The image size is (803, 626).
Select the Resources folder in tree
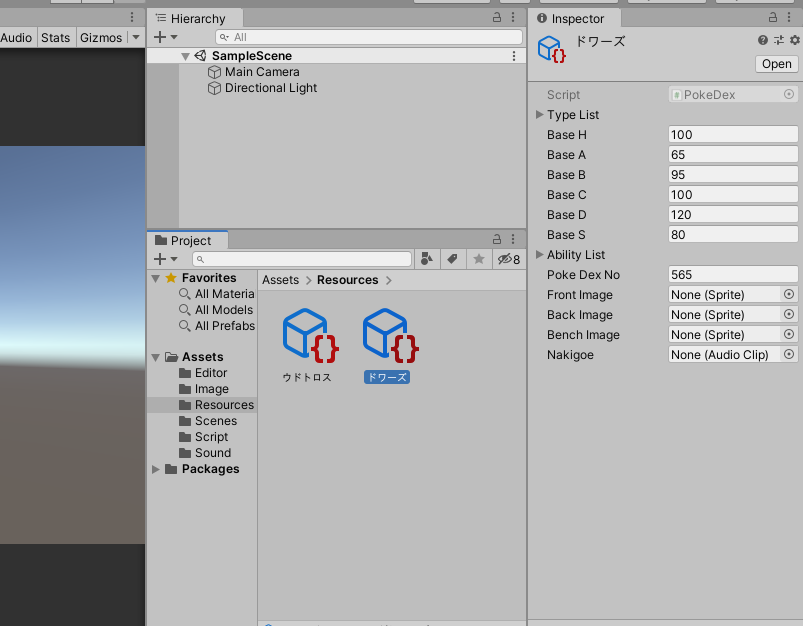(216, 405)
